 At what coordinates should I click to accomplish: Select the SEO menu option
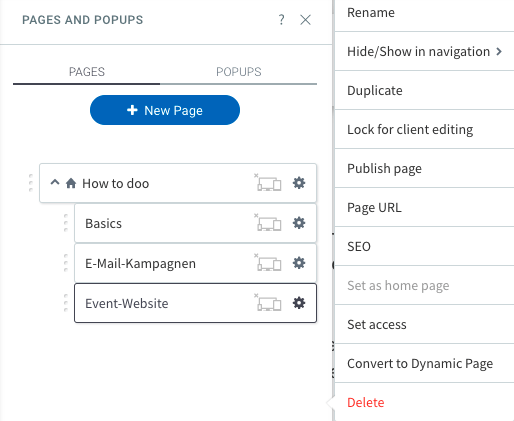point(424,246)
